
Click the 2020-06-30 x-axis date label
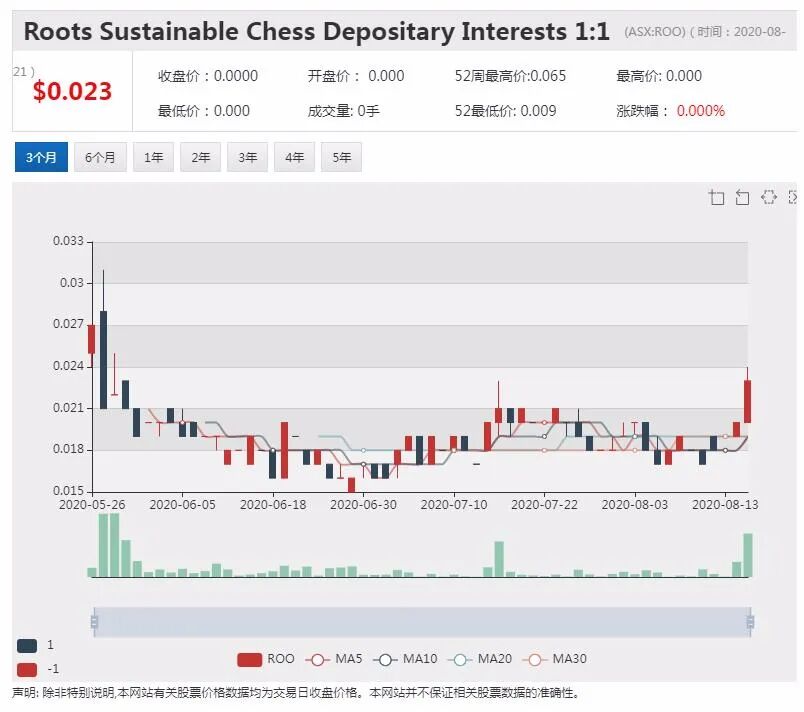pyautogui.click(x=364, y=505)
